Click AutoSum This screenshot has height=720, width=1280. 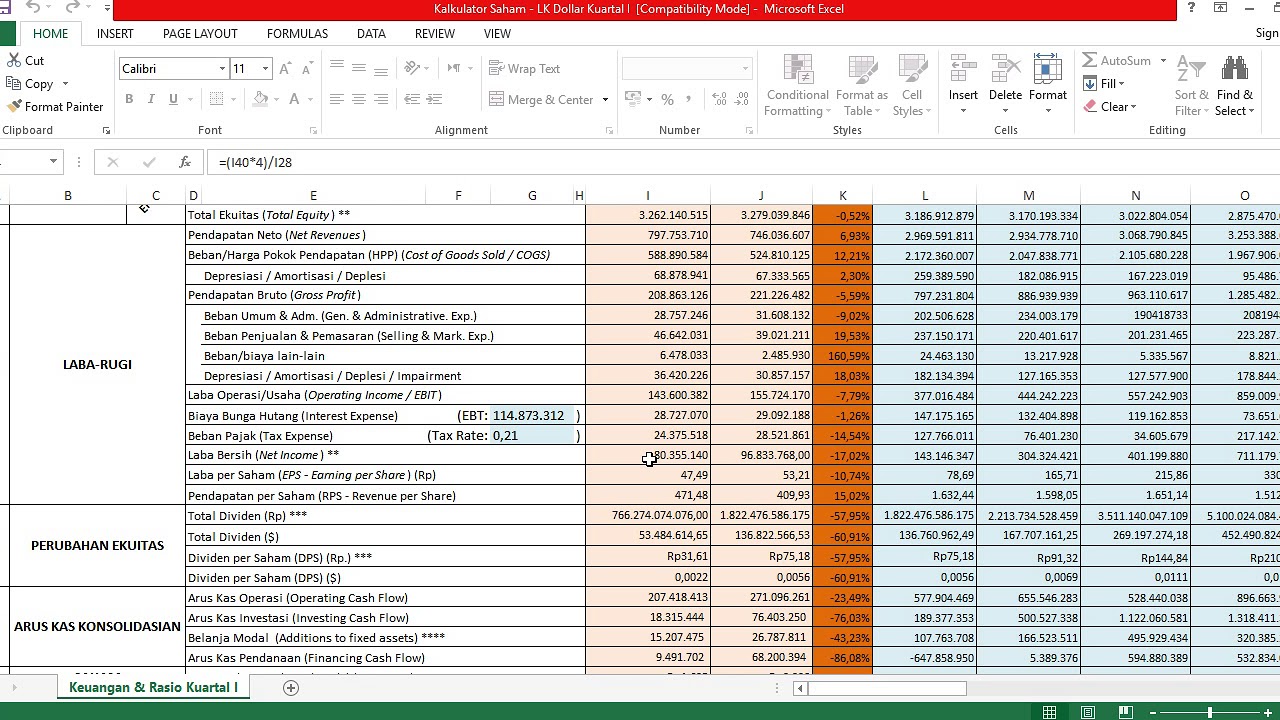(x=1117, y=61)
